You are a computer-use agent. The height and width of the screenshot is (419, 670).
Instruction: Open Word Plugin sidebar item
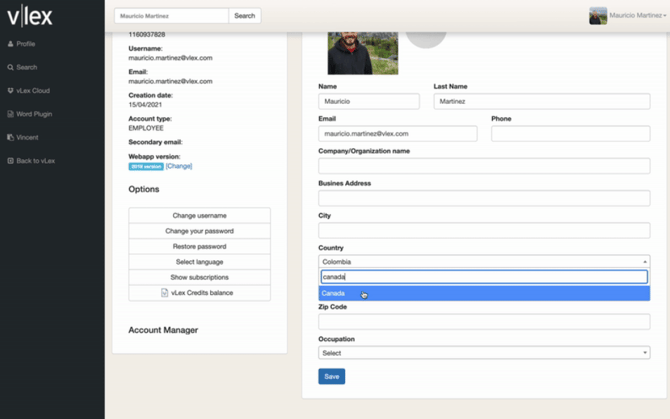pyautogui.click(x=29, y=114)
